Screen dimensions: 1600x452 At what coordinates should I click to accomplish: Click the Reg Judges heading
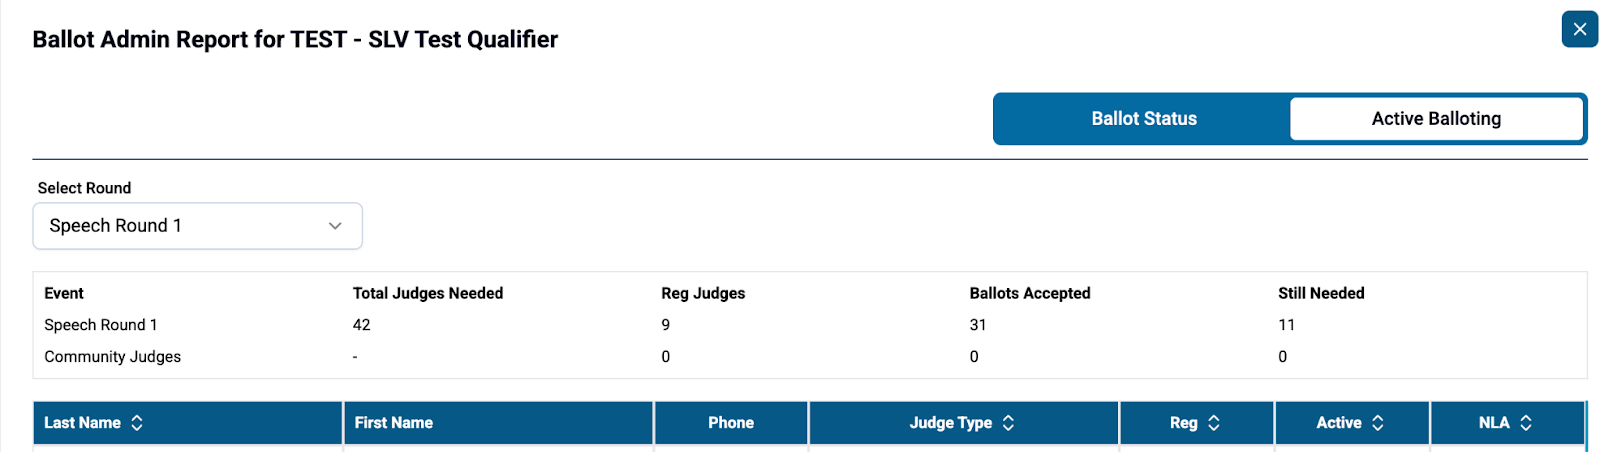(x=703, y=293)
